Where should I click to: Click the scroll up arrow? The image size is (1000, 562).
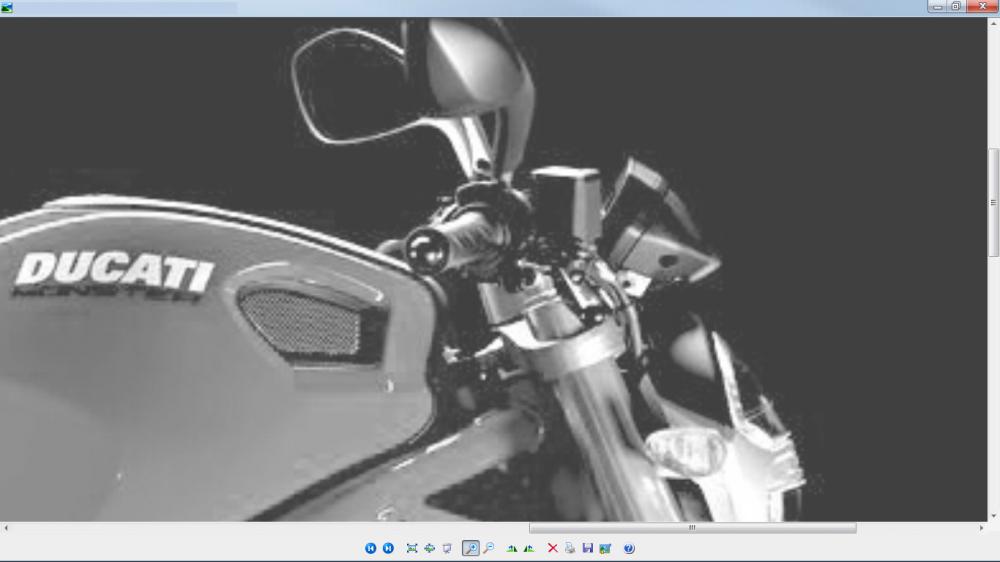(x=994, y=23)
